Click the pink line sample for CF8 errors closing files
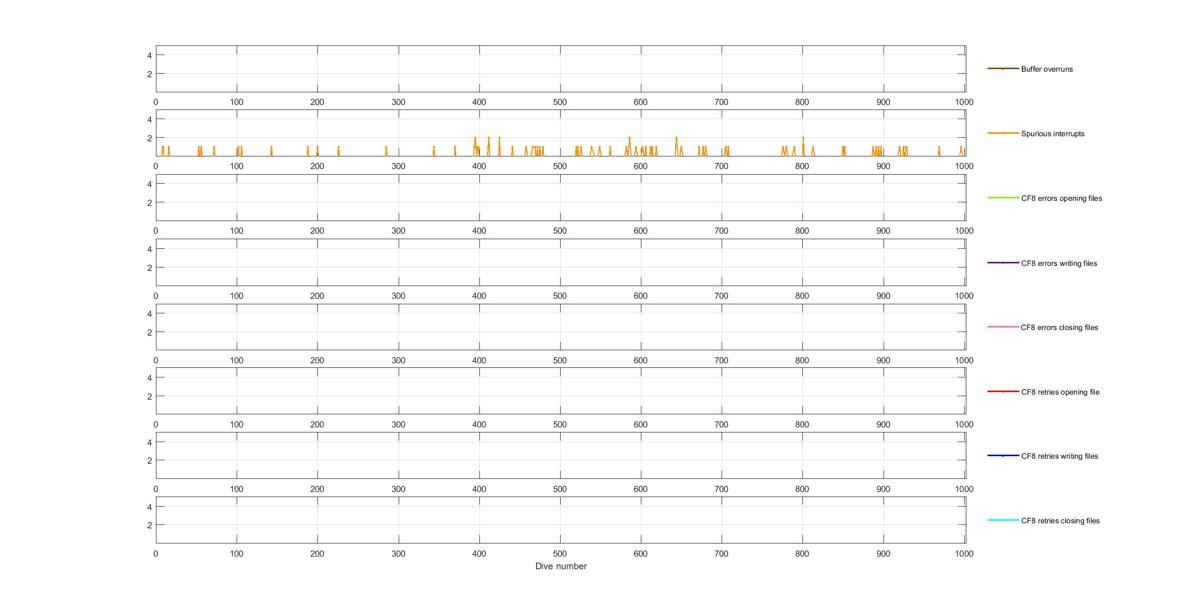The height and width of the screenshot is (611, 1200). (1003, 327)
